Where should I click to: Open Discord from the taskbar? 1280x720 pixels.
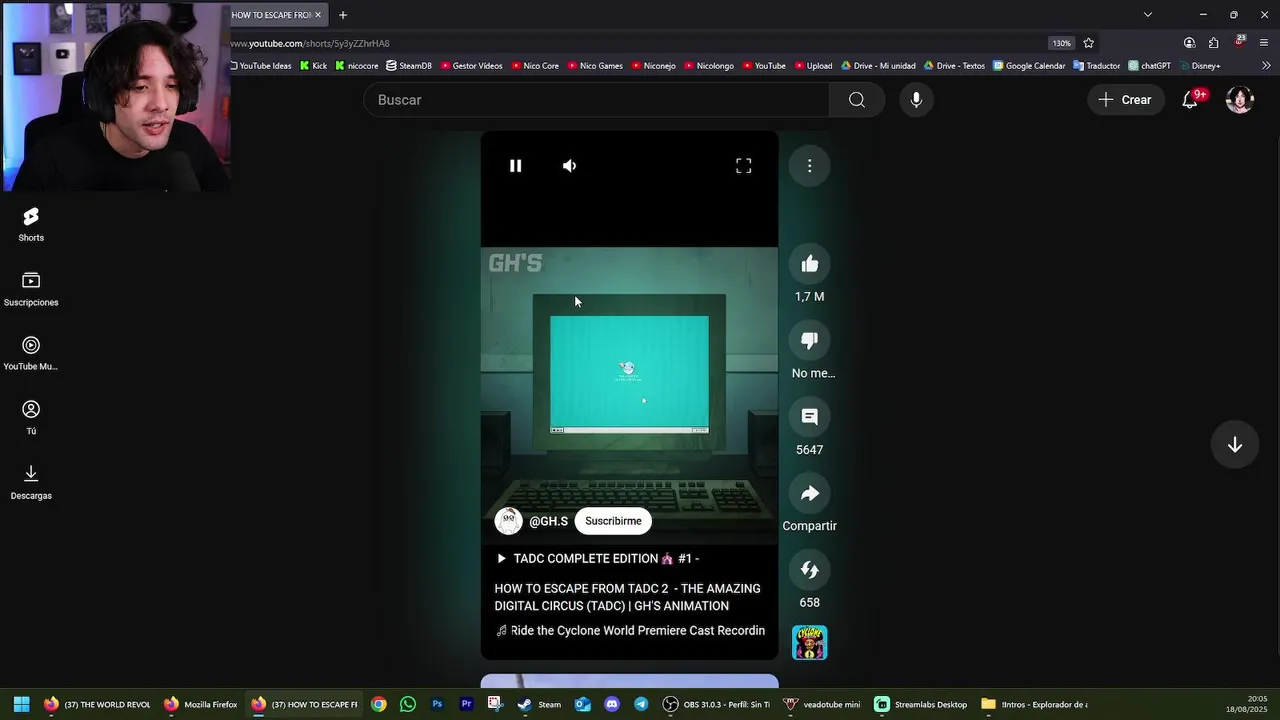pos(612,704)
